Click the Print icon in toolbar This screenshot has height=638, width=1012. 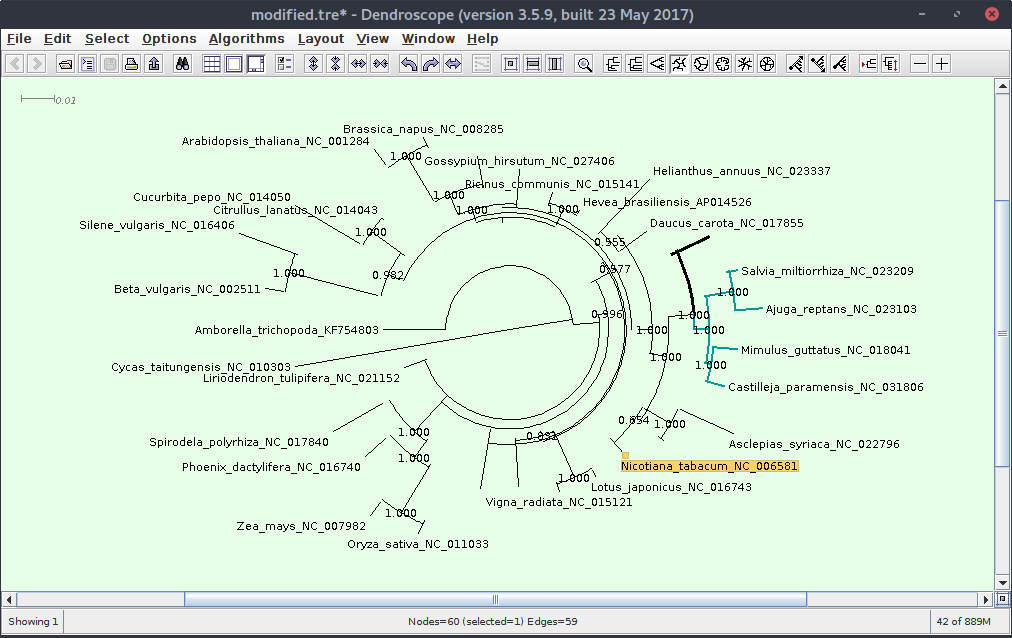(x=131, y=64)
